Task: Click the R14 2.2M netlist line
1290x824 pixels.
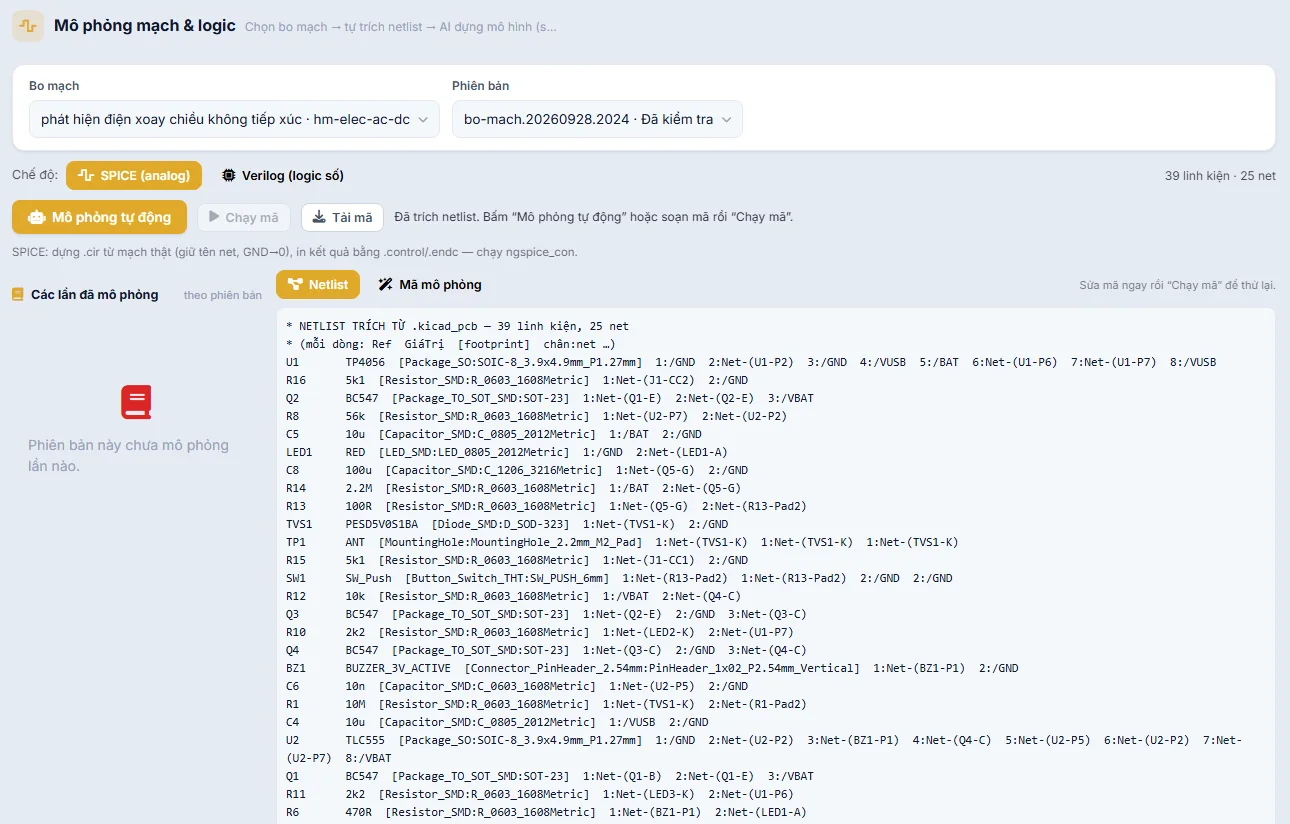Action: [x=514, y=488]
